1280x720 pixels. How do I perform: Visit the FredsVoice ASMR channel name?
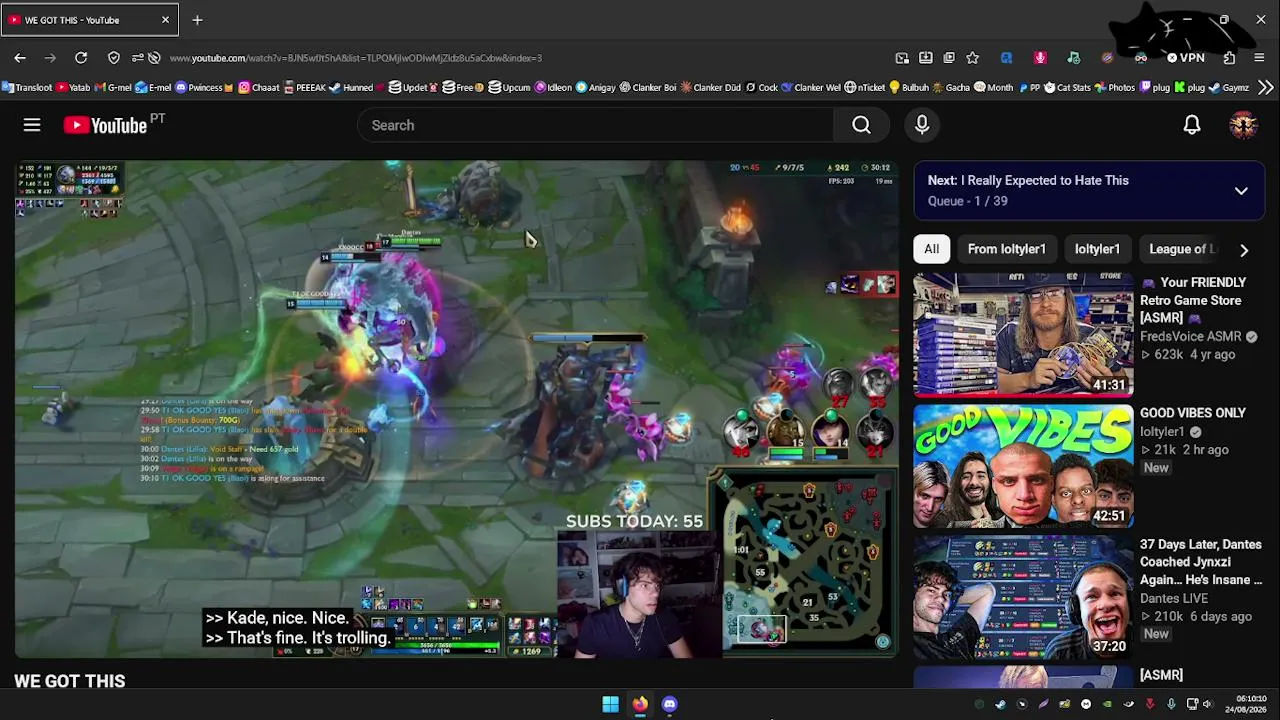(x=1191, y=337)
